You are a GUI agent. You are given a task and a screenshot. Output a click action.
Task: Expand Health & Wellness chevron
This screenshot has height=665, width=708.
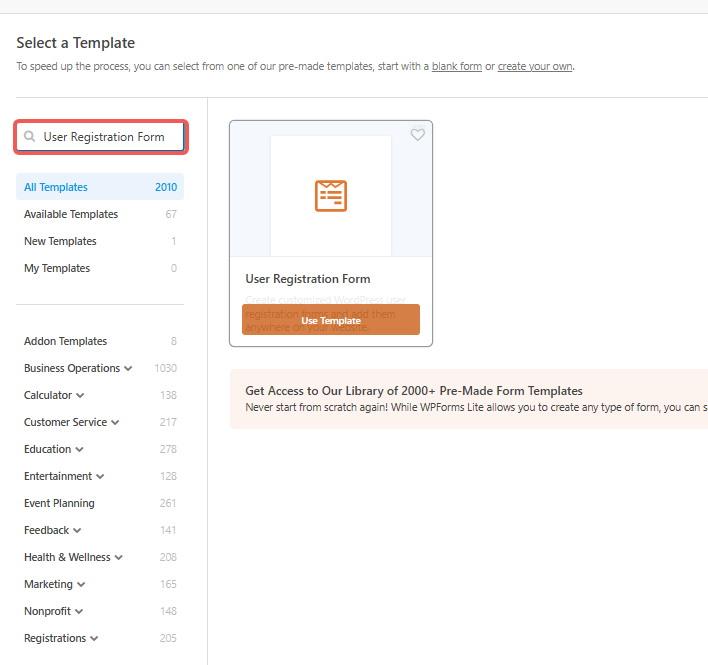click(x=119, y=558)
